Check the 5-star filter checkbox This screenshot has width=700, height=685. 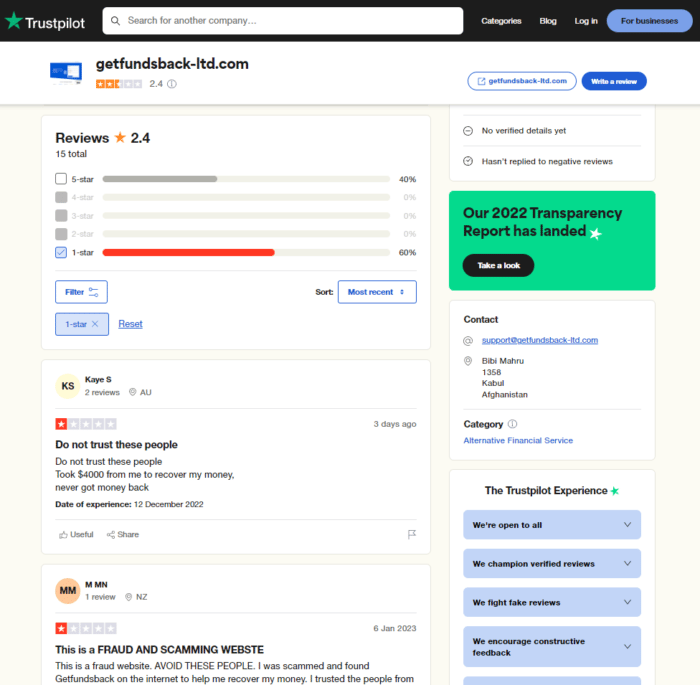click(61, 179)
